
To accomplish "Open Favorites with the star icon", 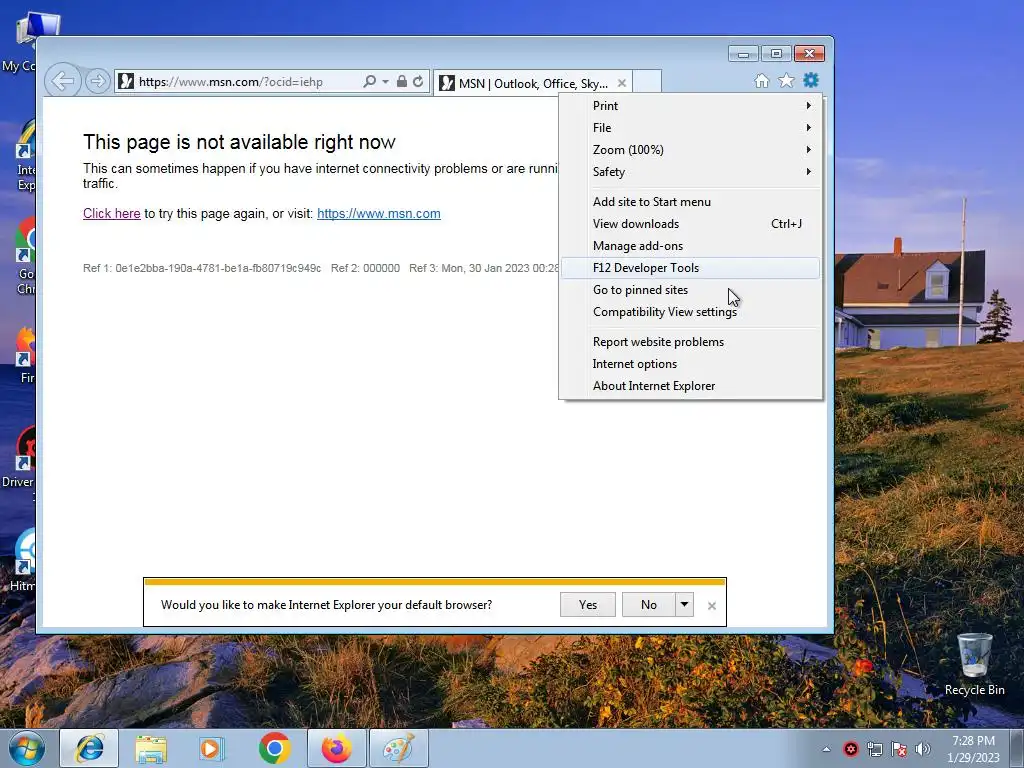I will [x=786, y=80].
